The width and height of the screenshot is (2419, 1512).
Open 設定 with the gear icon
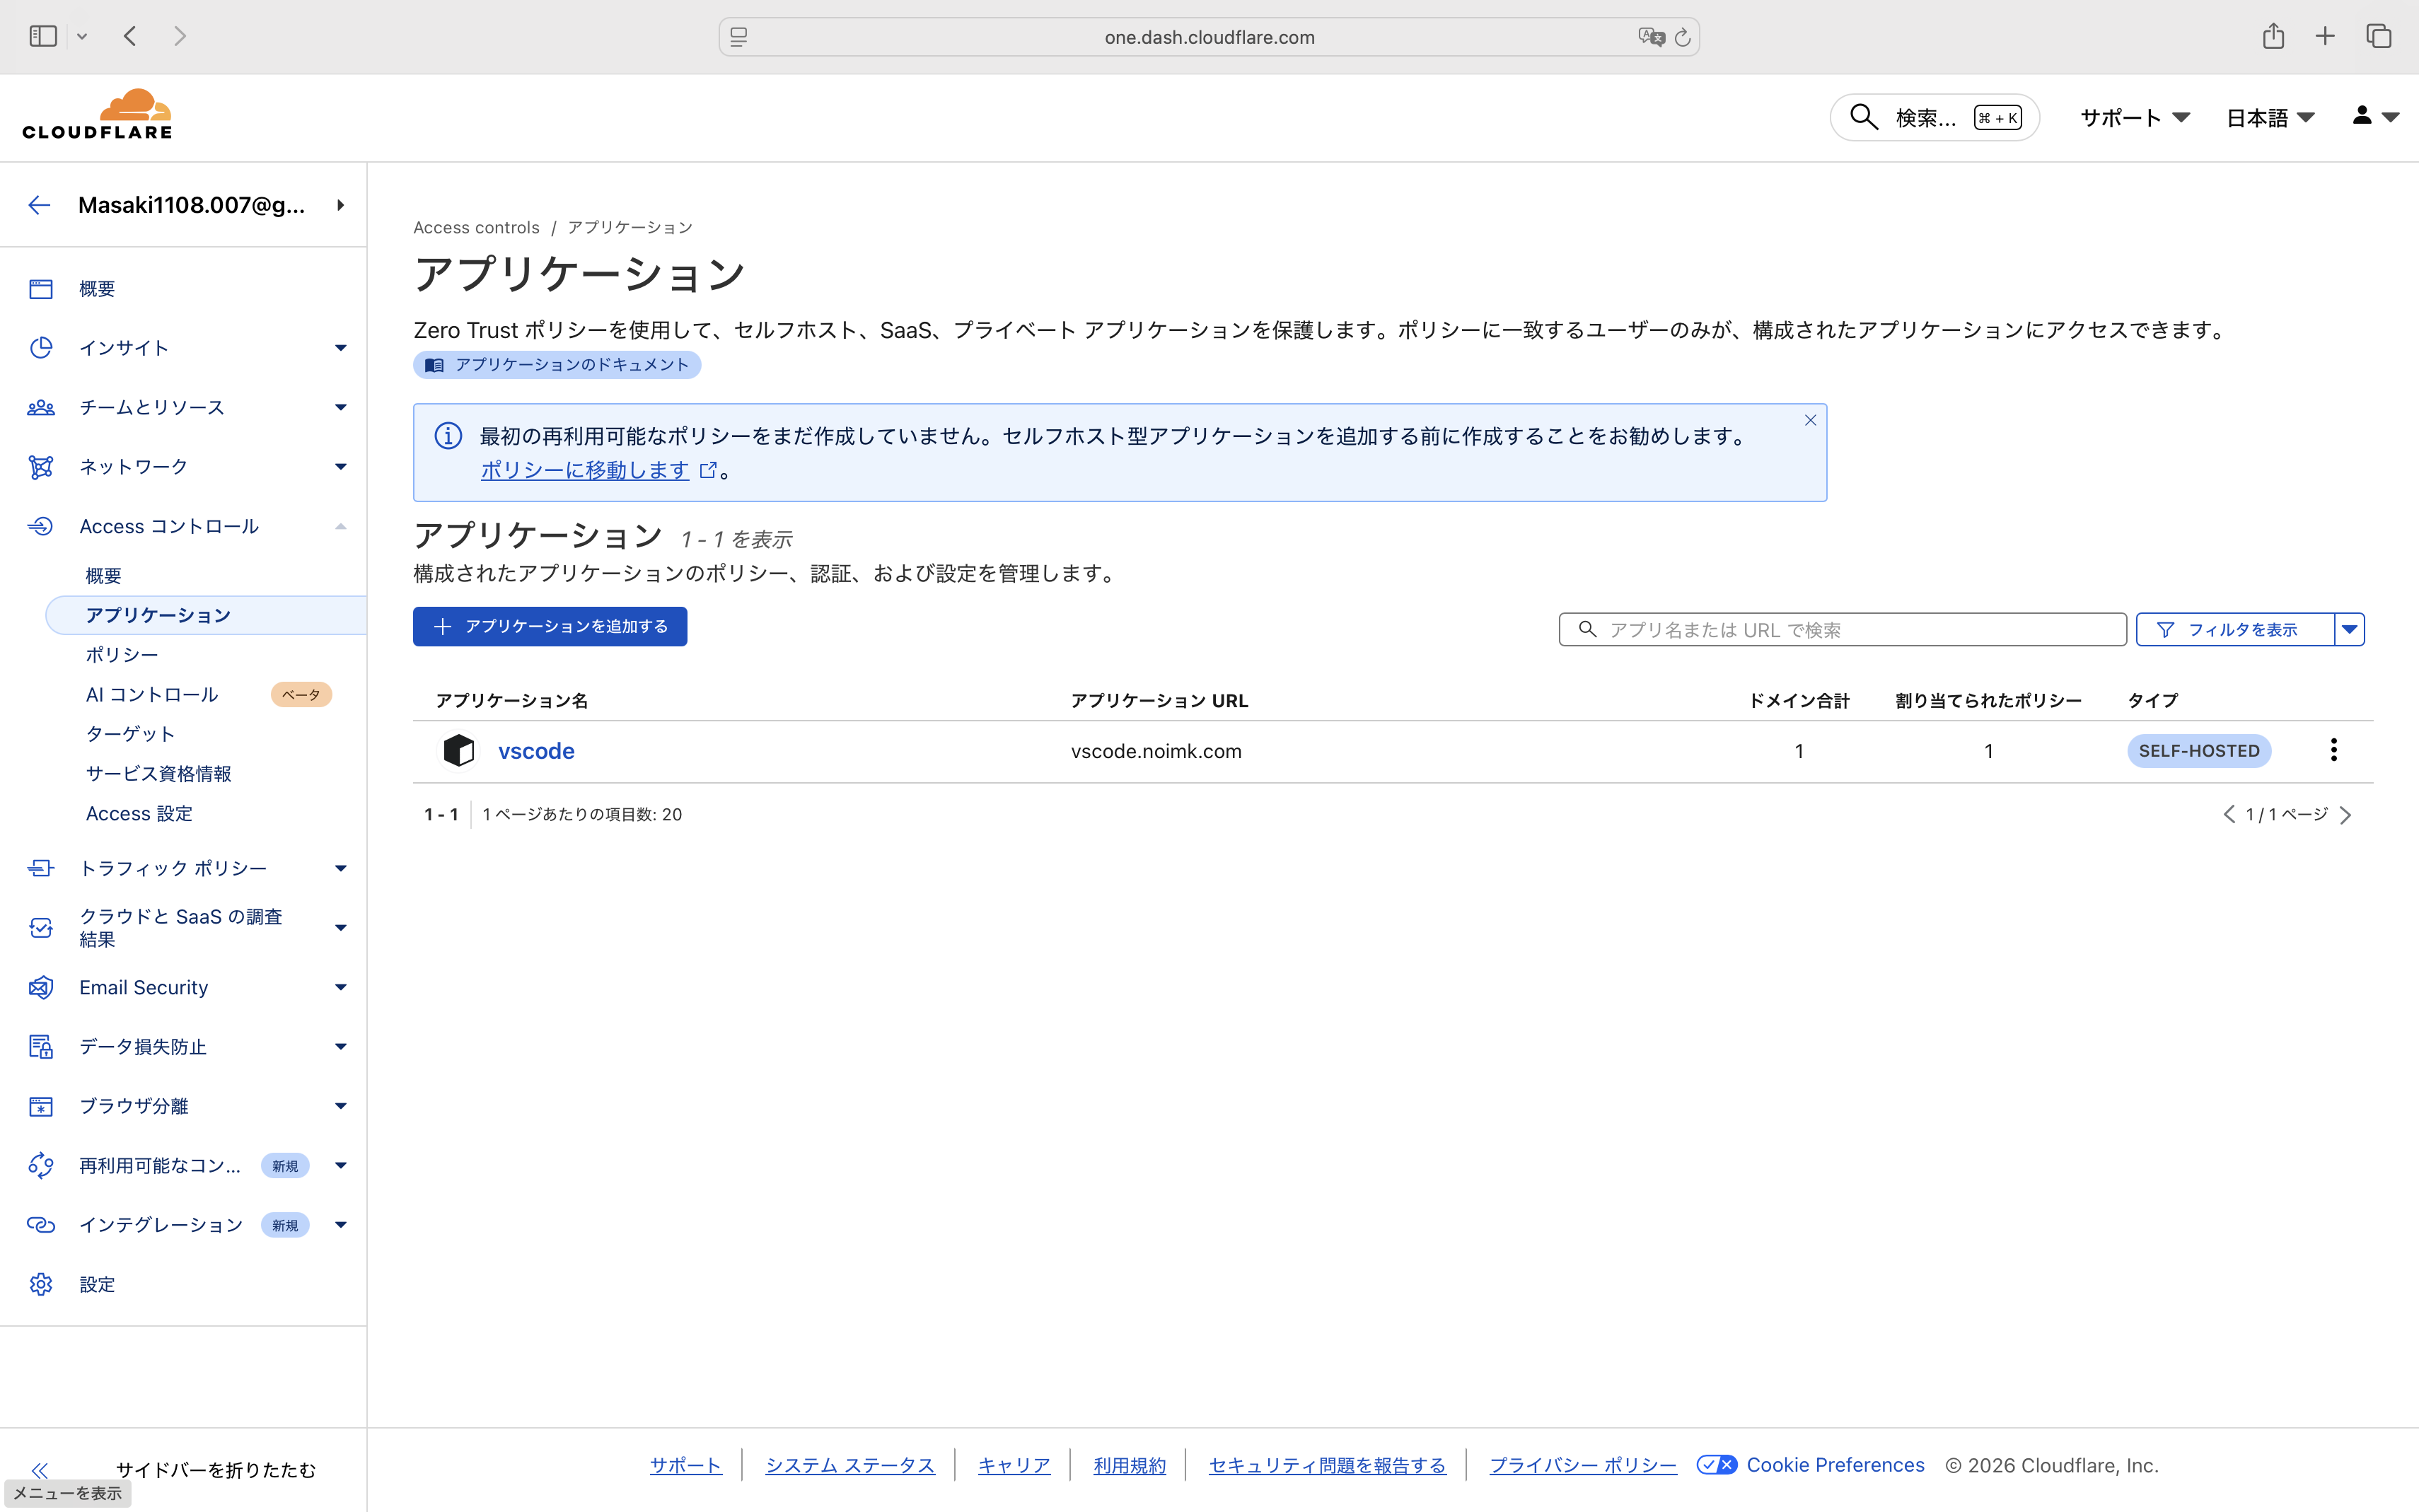click(41, 1284)
